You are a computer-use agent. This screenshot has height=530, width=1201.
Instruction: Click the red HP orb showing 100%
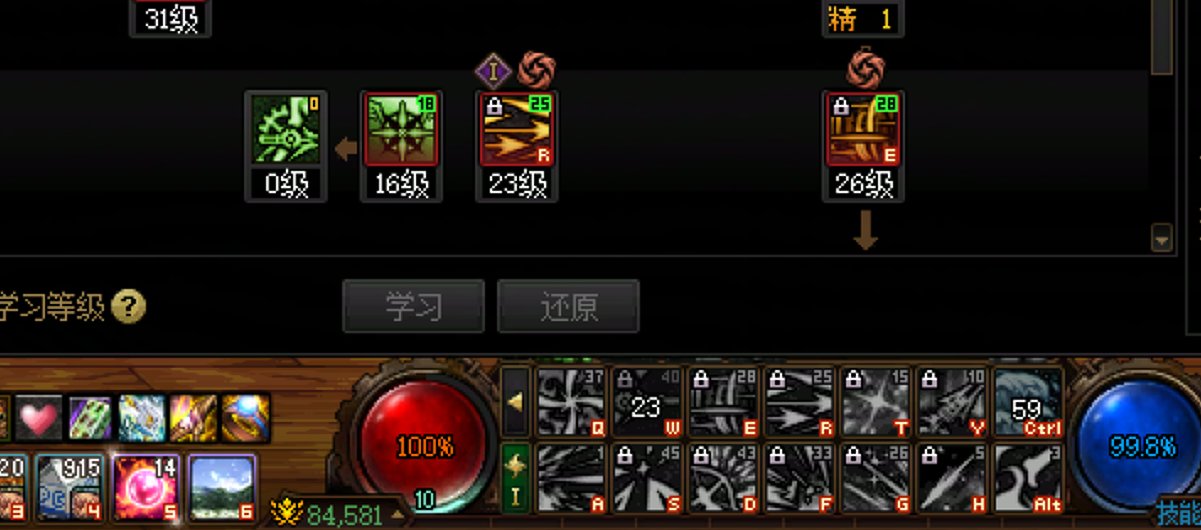[425, 445]
